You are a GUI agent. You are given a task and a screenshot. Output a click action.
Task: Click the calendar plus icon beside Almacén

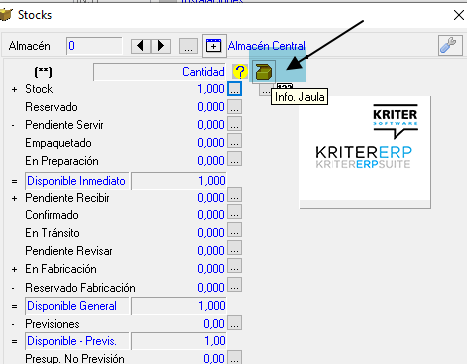coord(214,46)
